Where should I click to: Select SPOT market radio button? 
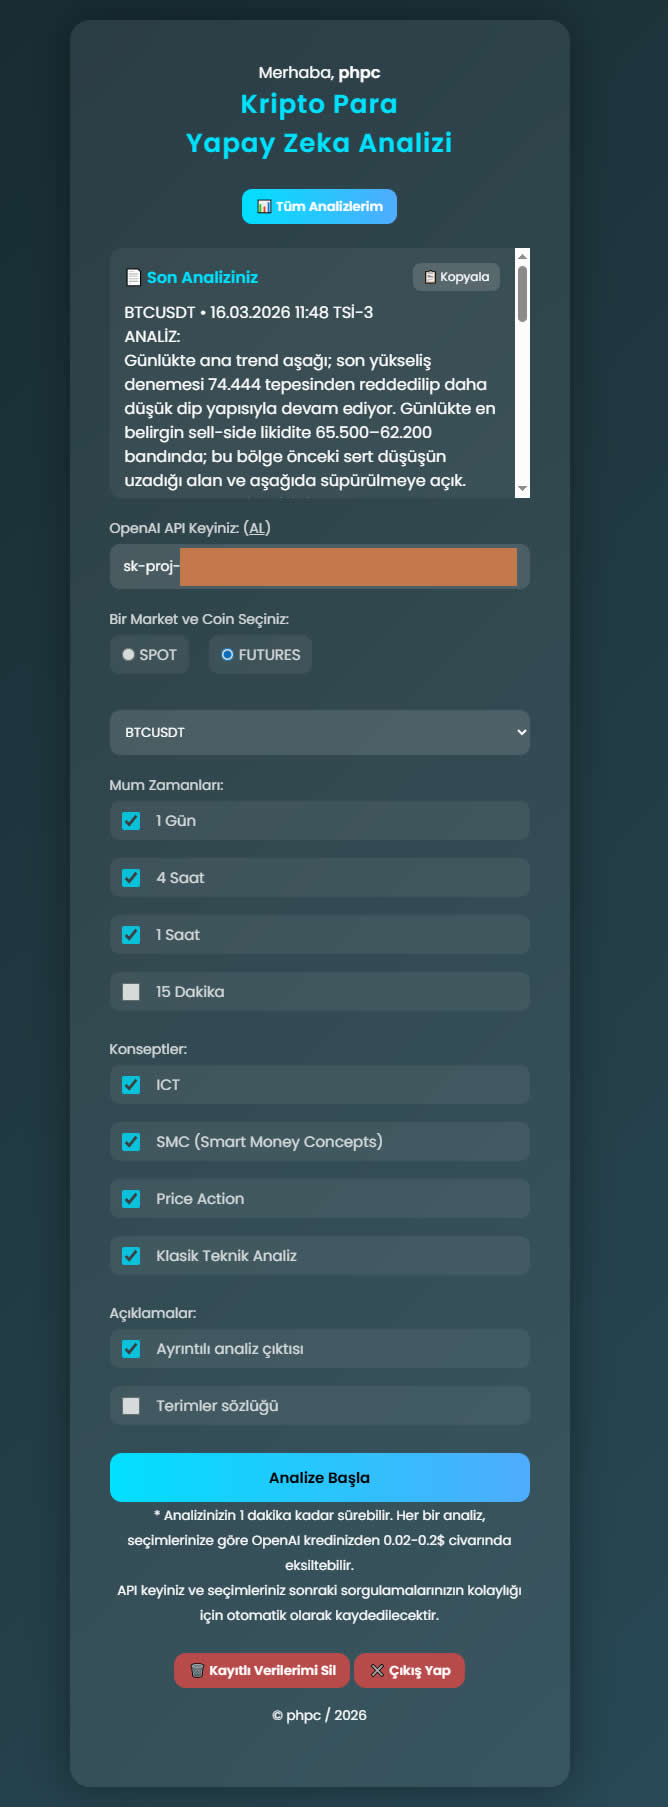click(128, 655)
